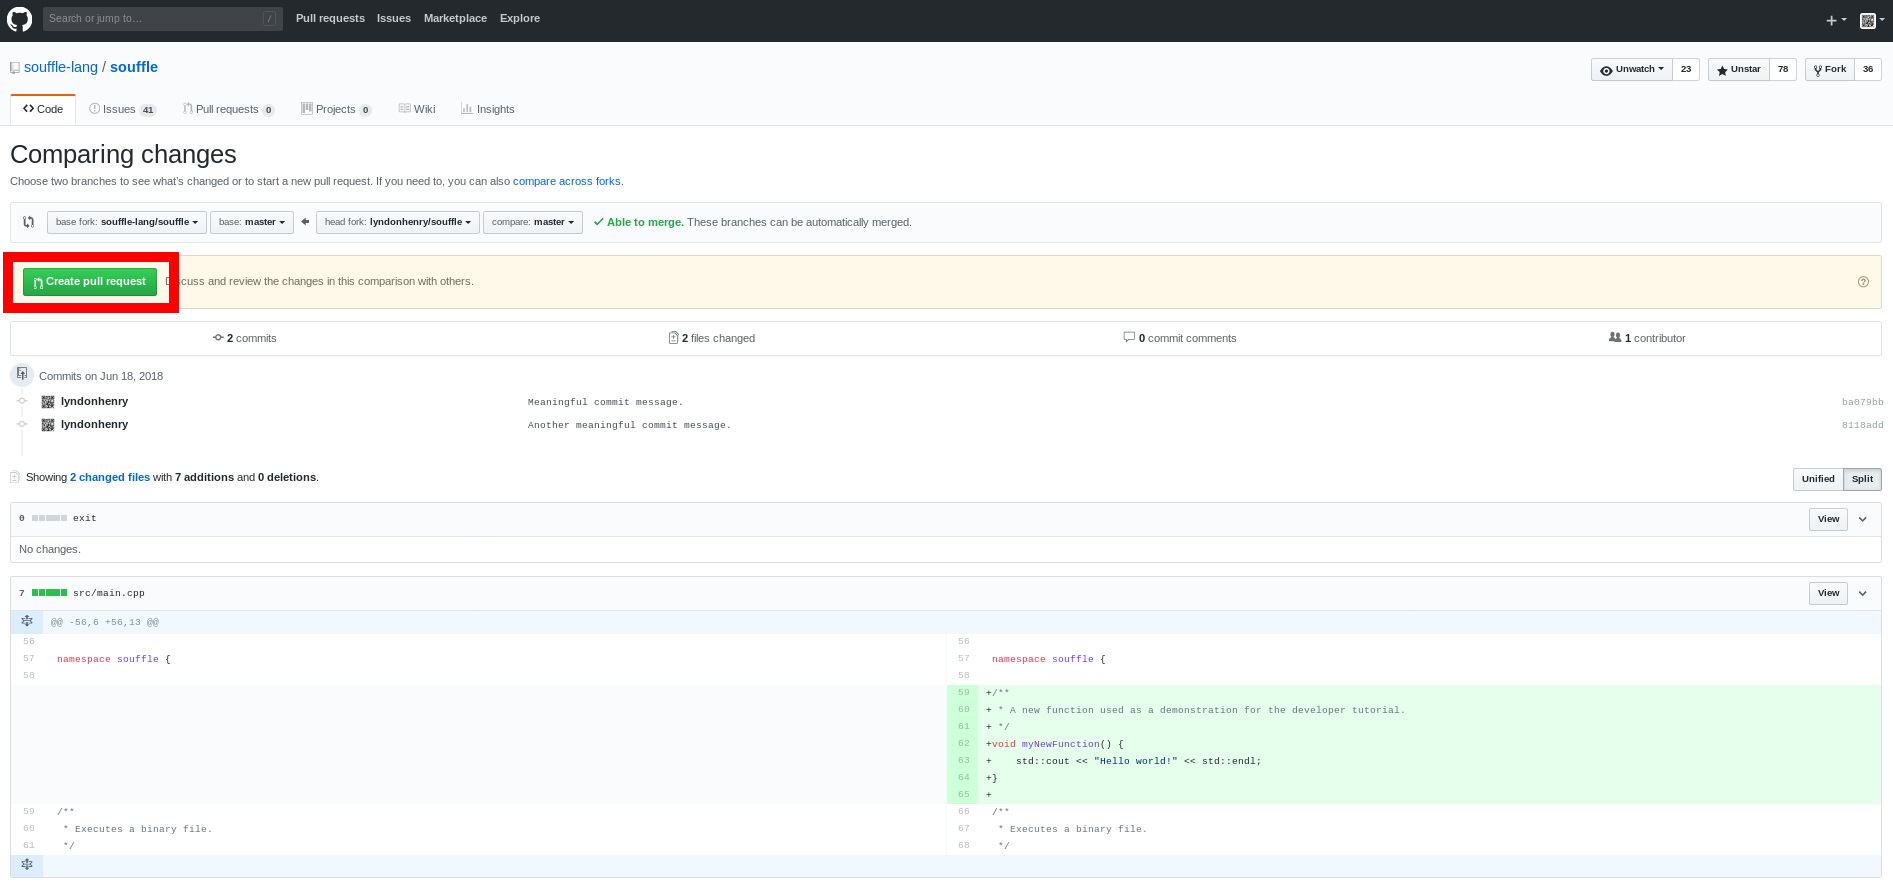The width and height of the screenshot is (1893, 884).
Task: Go to Explore
Action: [x=520, y=18]
